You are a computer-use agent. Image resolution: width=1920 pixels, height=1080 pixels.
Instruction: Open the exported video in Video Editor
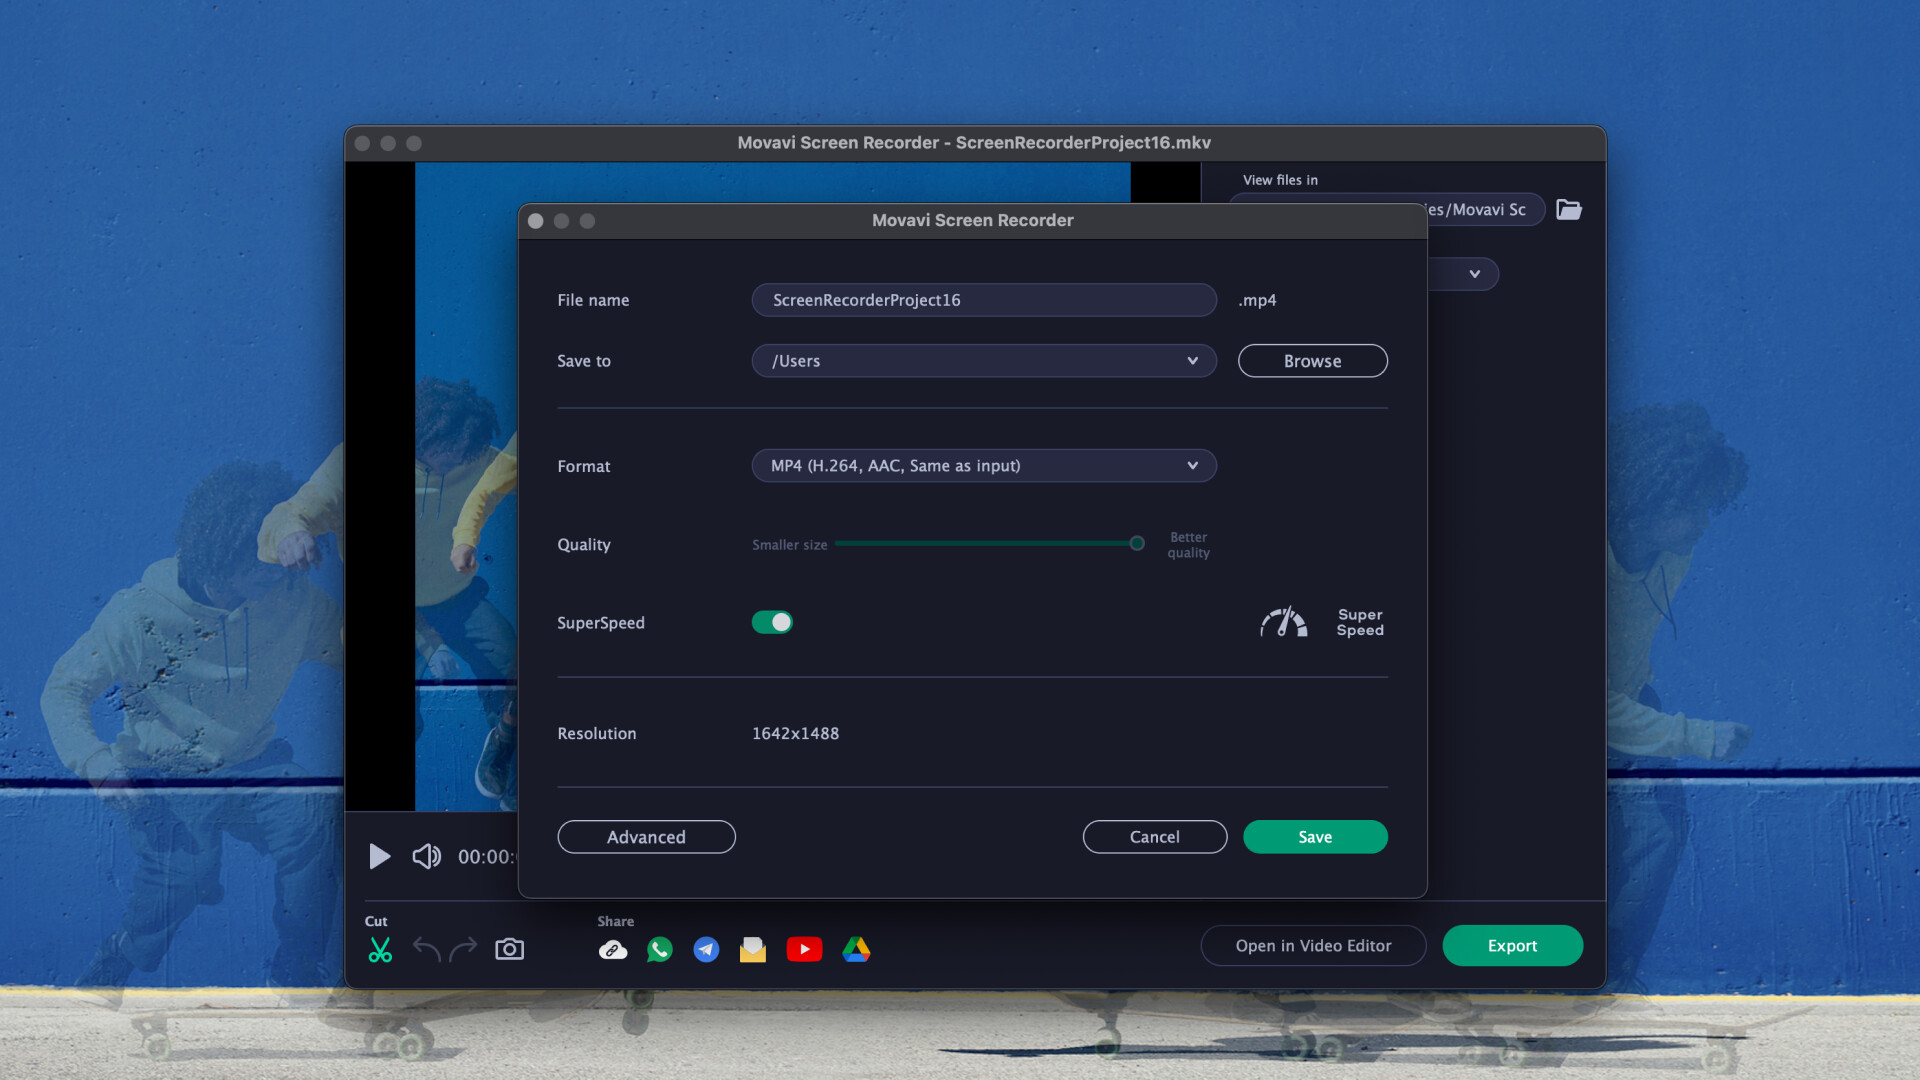[1313, 945]
